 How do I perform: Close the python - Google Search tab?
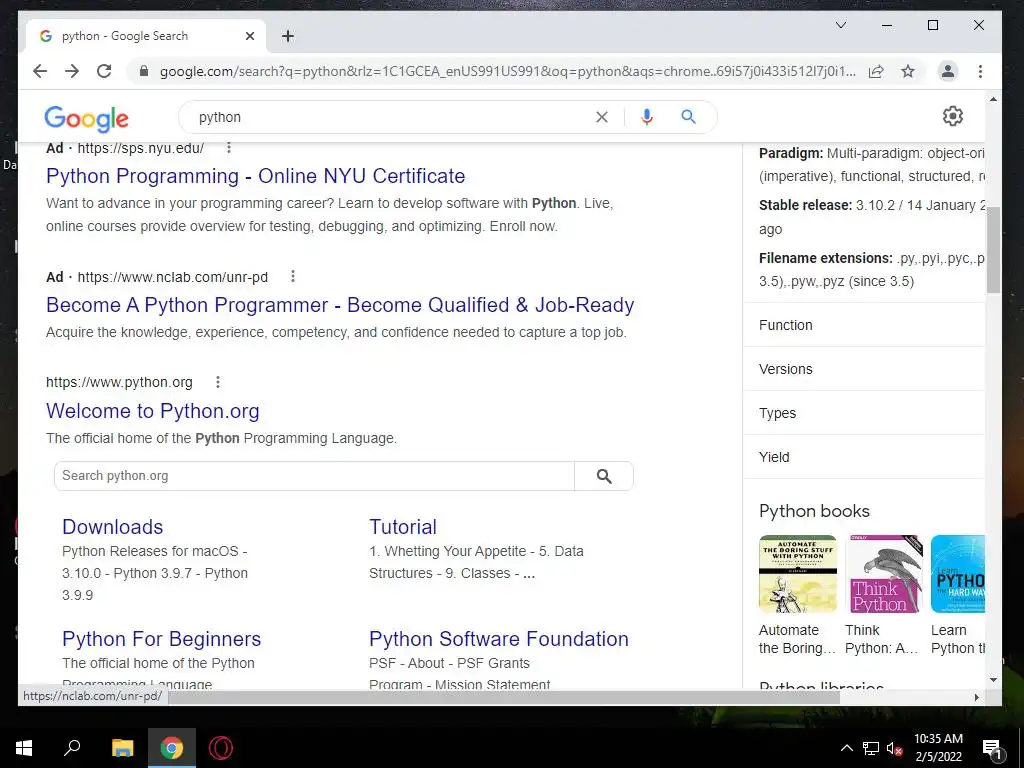[249, 36]
